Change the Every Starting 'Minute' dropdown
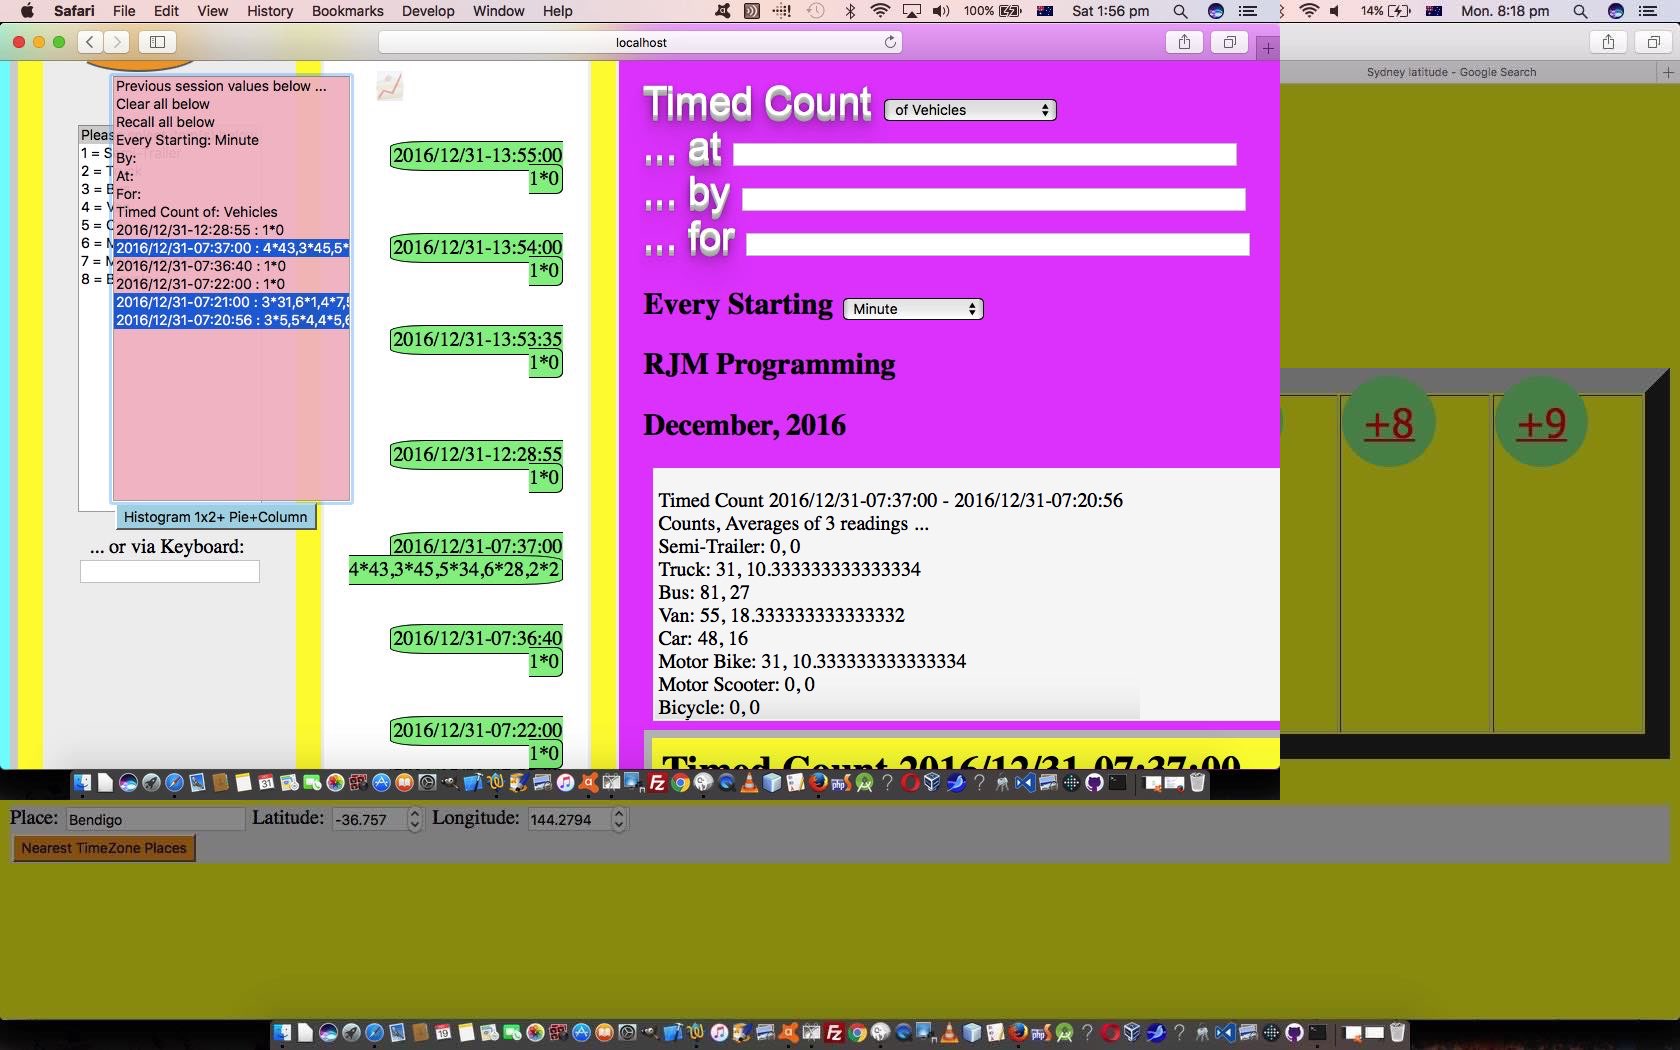The height and width of the screenshot is (1050, 1680). [x=911, y=309]
